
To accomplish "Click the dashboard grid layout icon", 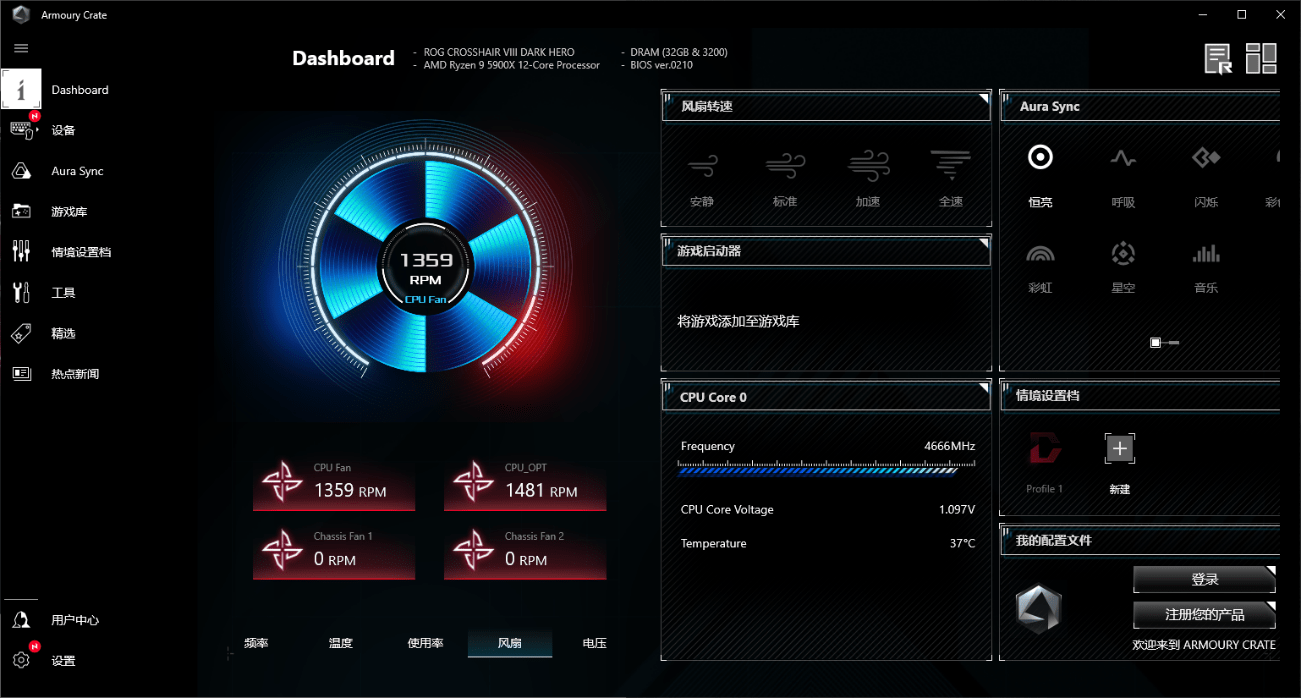I will tap(1261, 59).
